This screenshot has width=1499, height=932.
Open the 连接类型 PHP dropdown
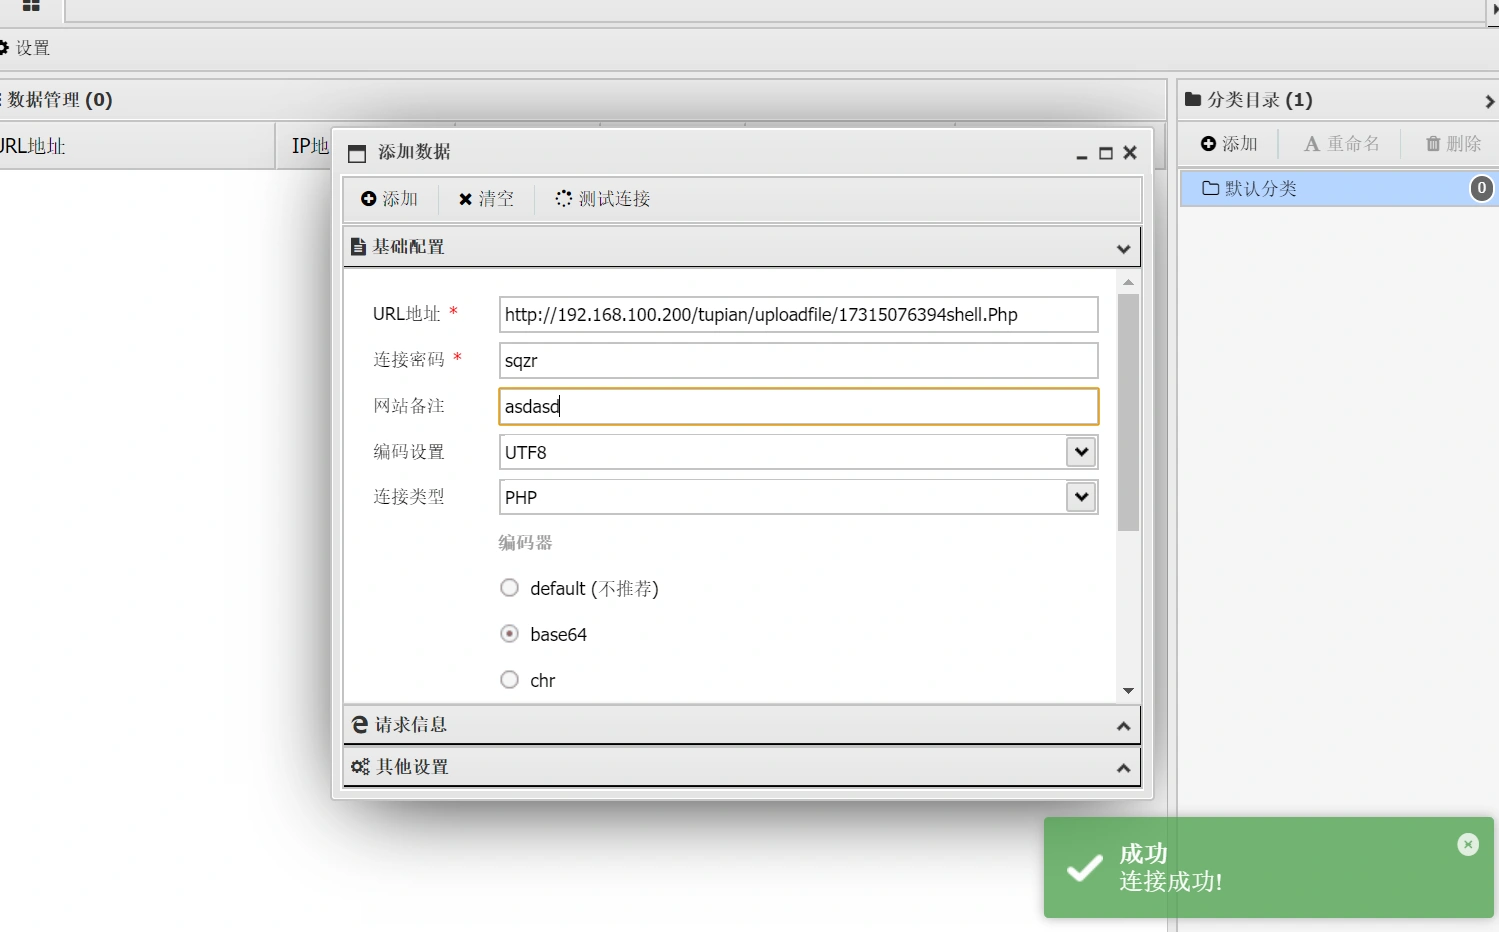pos(1081,497)
